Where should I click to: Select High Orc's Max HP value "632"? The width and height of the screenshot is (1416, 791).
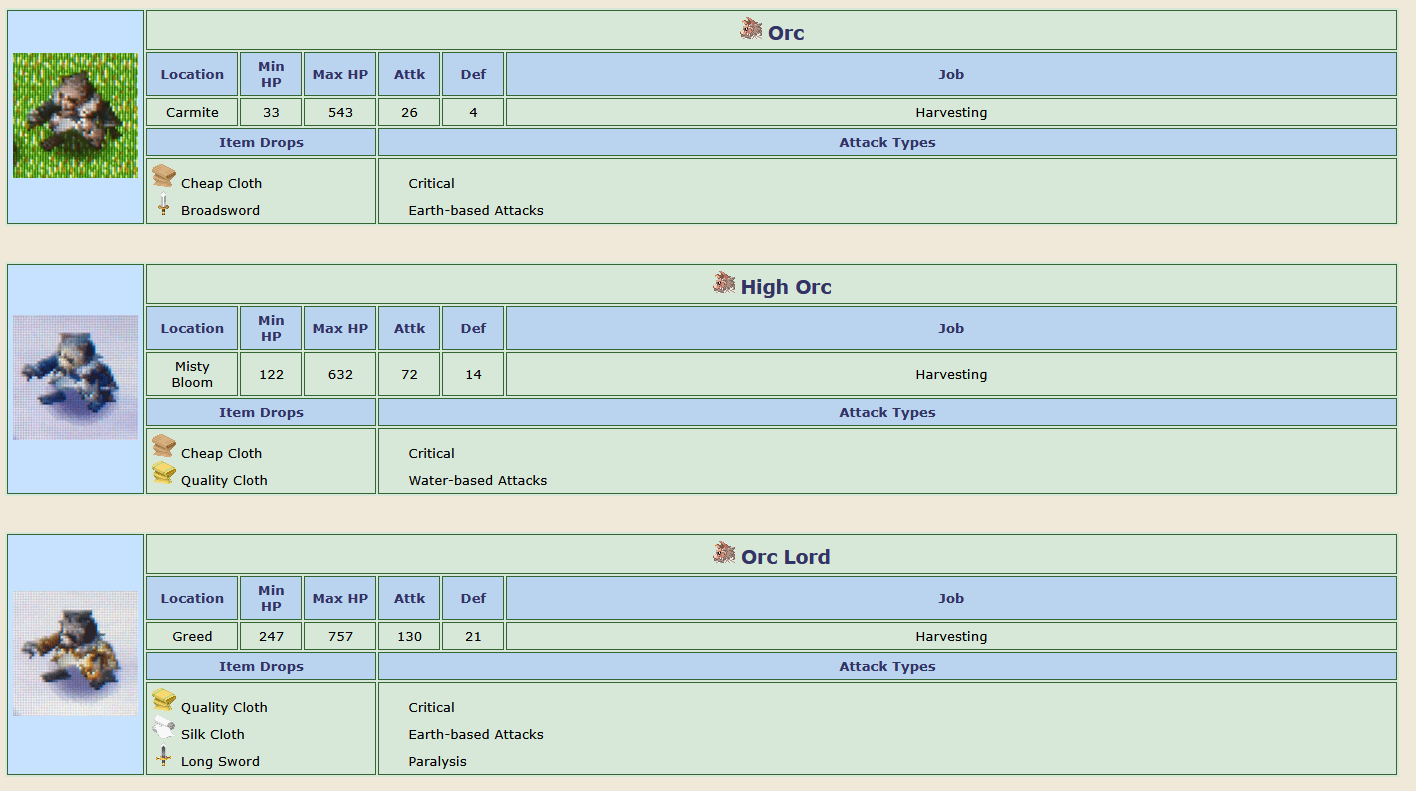coord(341,374)
